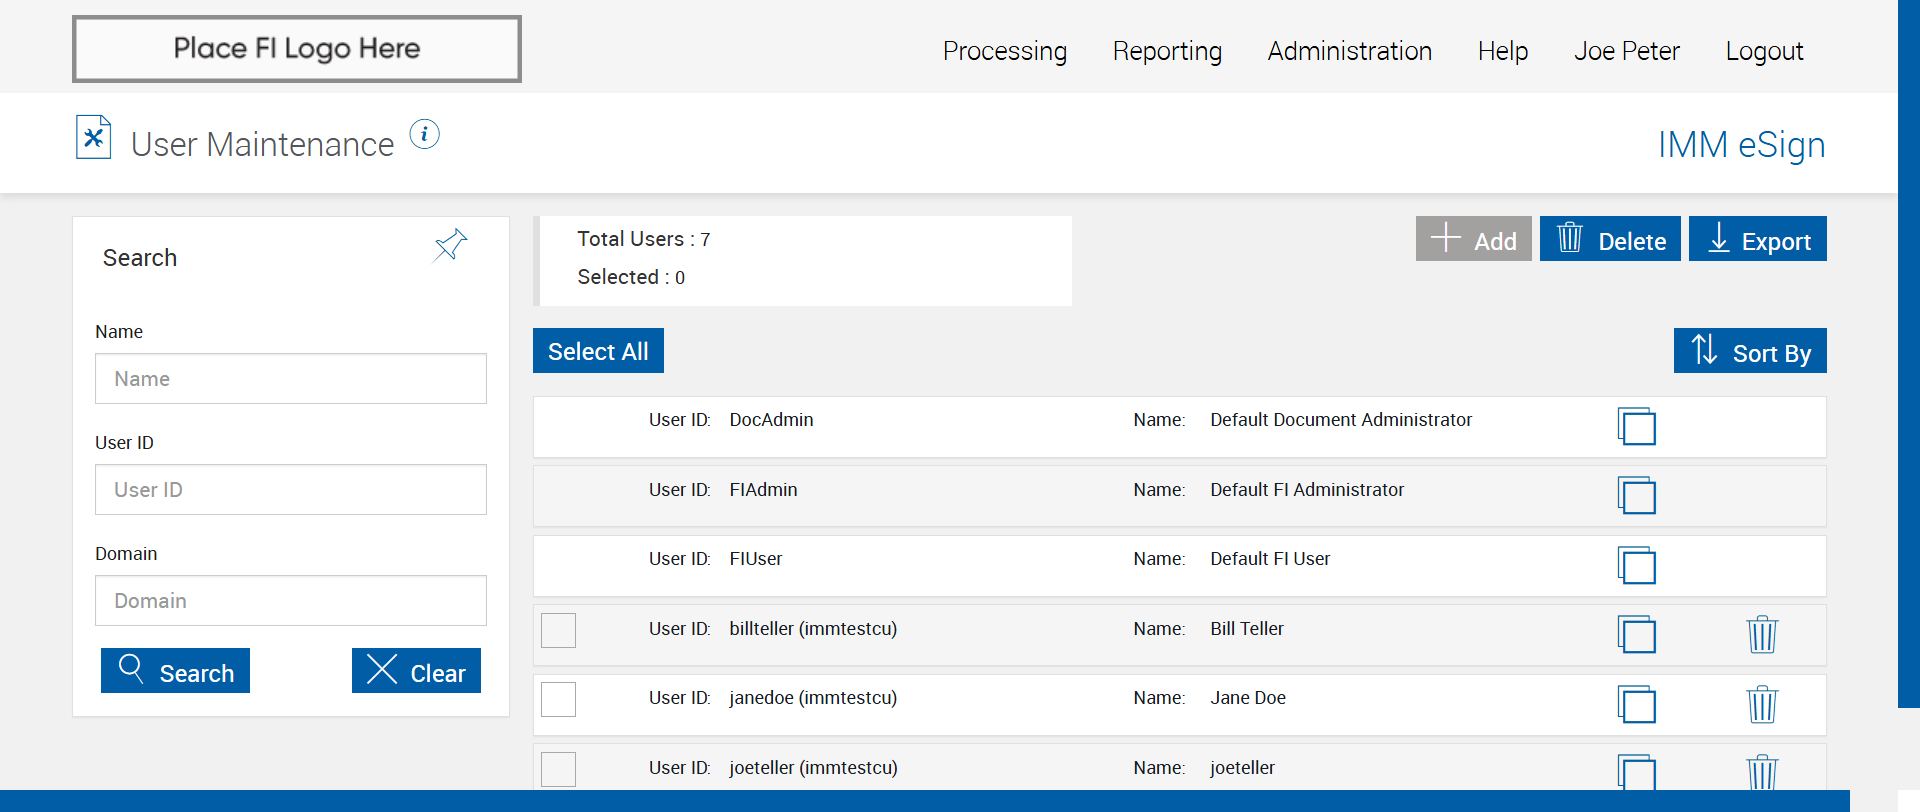This screenshot has height=812, width=1920.
Task: Expand the Administration menu
Action: pyautogui.click(x=1349, y=51)
